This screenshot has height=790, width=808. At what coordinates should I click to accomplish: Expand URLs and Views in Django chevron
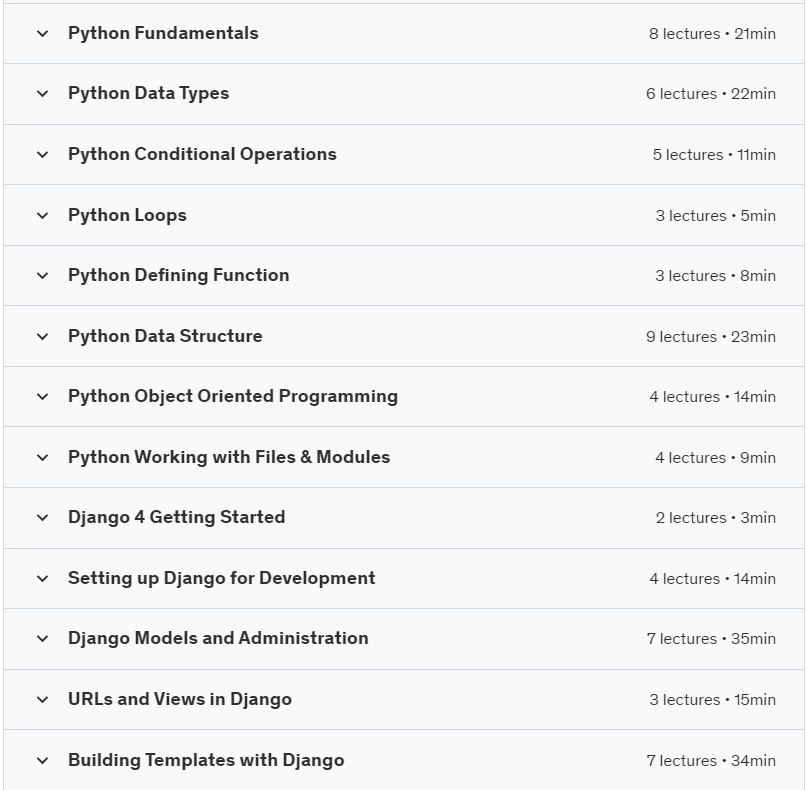43,700
